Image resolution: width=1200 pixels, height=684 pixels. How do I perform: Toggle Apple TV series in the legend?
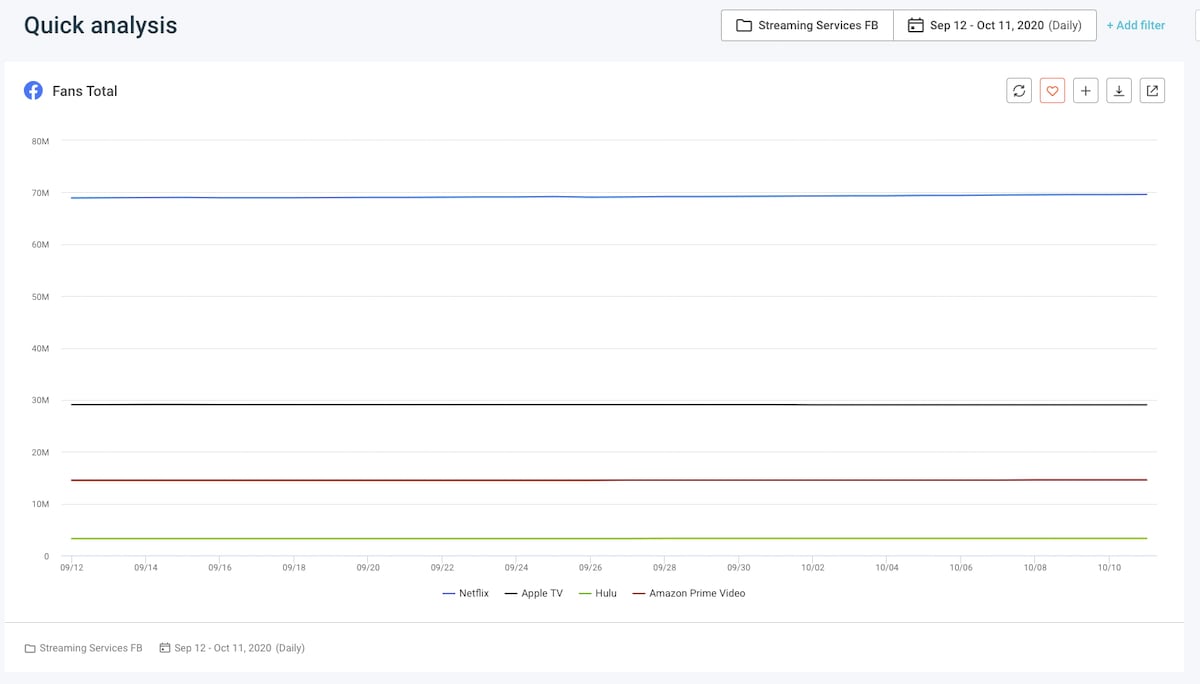click(534, 593)
